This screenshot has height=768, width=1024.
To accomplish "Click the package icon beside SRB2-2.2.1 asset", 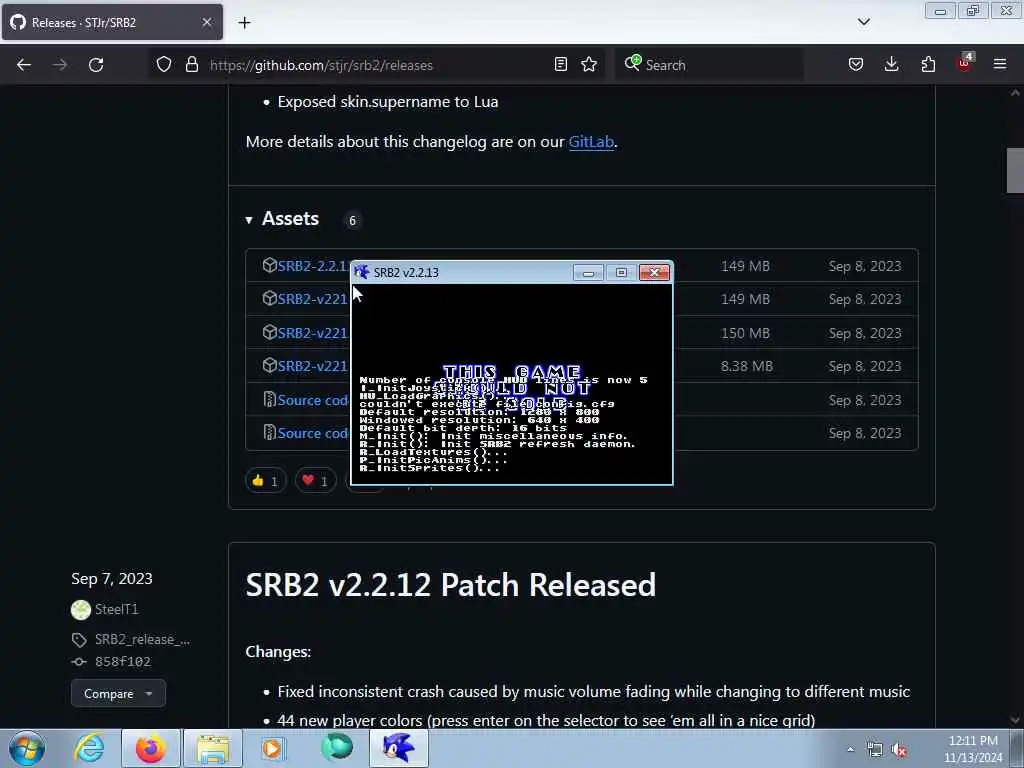I will [x=270, y=265].
